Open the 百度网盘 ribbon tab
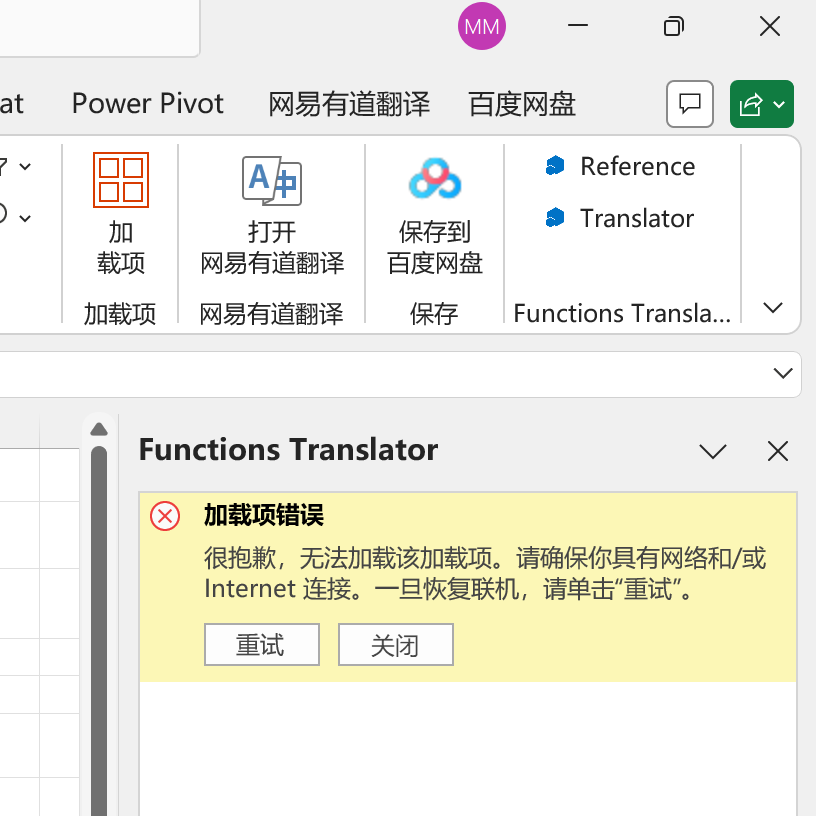Viewport: 816px width, 816px height. pos(521,103)
